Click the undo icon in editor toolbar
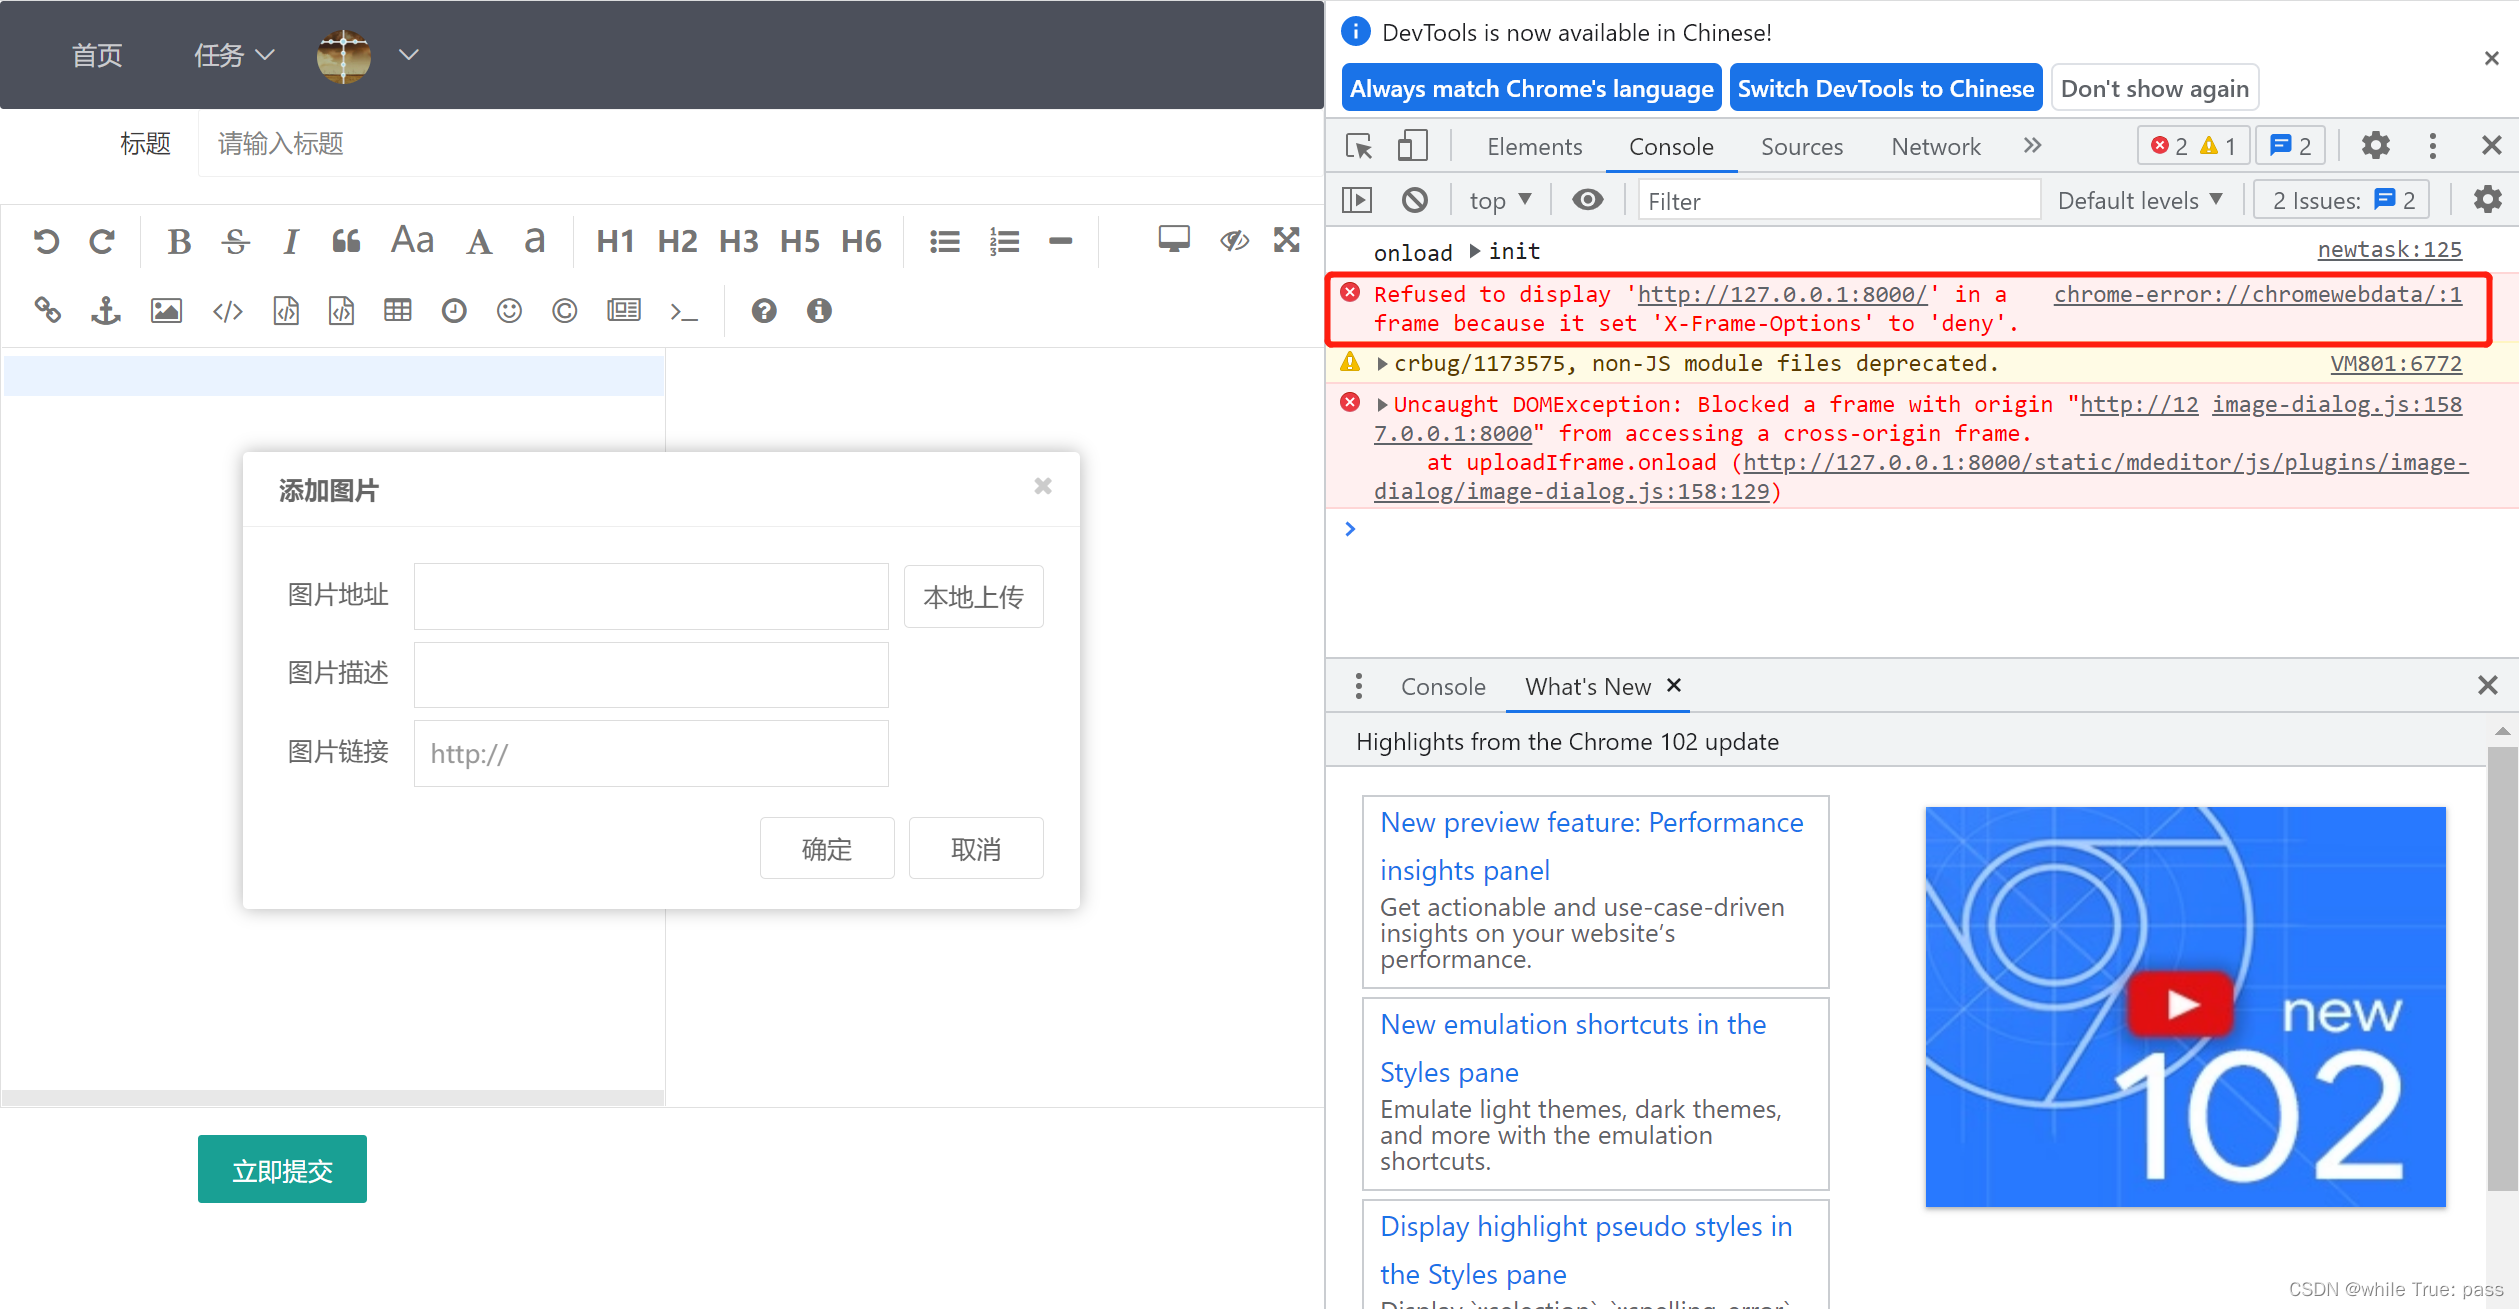This screenshot has height=1309, width=2519. click(46, 241)
